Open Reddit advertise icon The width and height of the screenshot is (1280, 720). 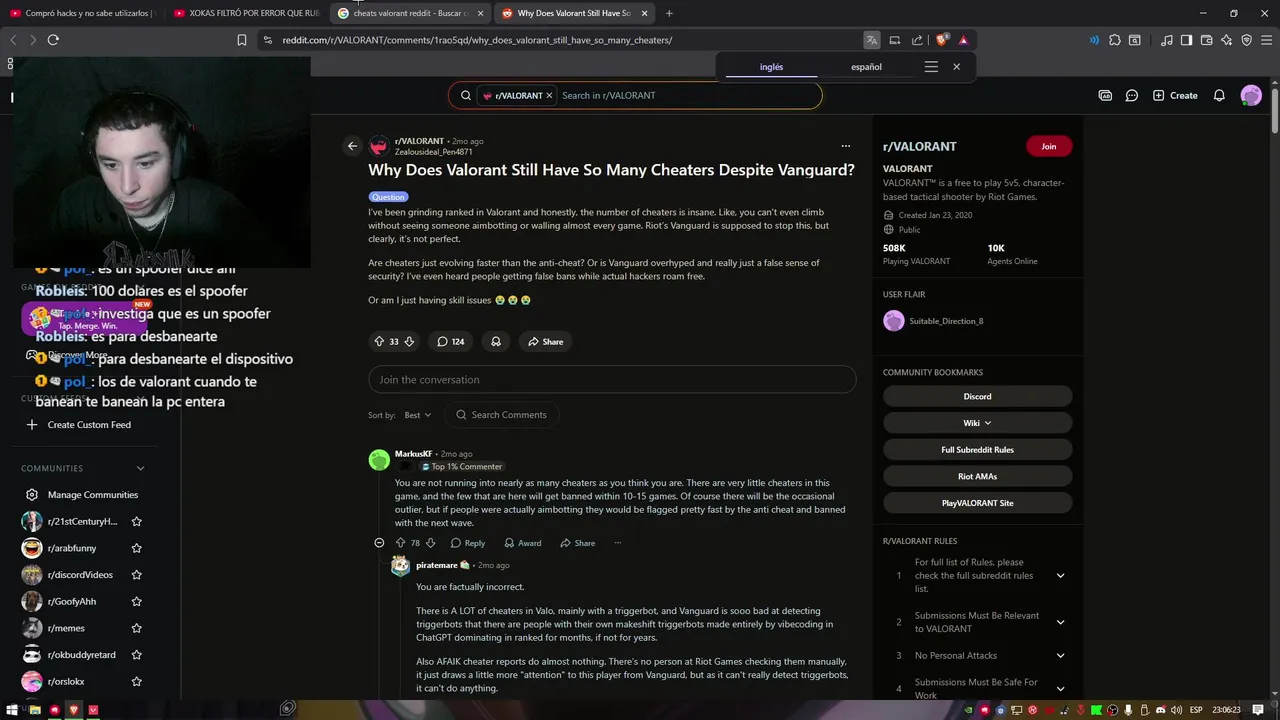[1105, 95]
